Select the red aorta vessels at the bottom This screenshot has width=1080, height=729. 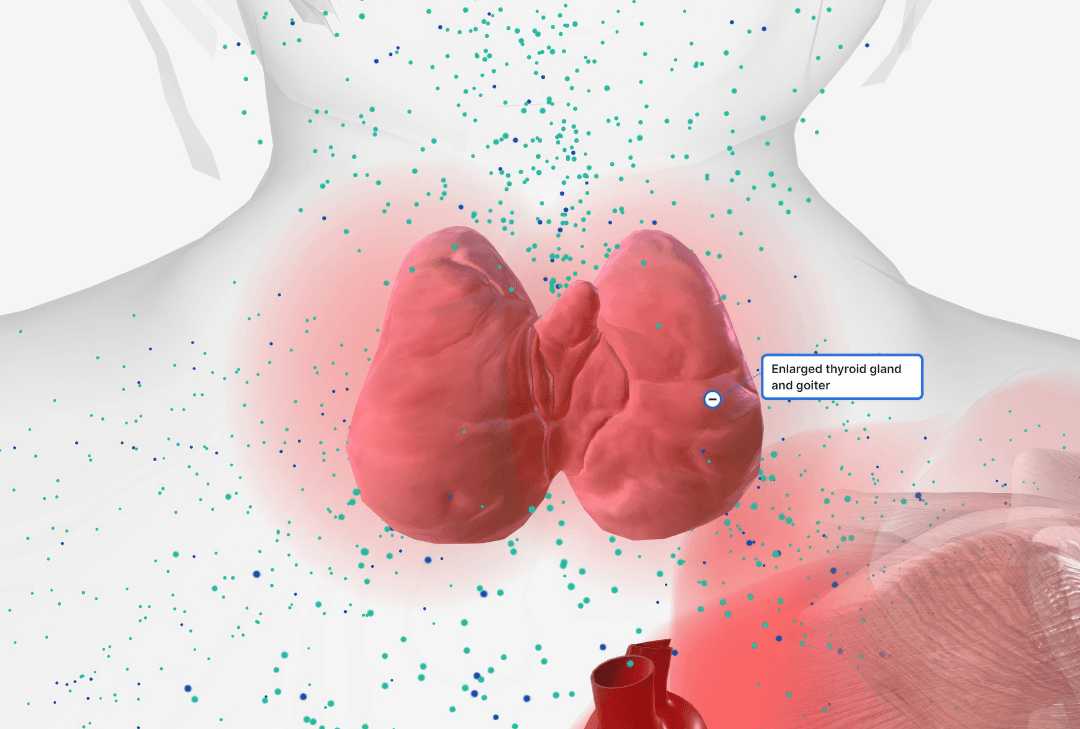pos(640,690)
